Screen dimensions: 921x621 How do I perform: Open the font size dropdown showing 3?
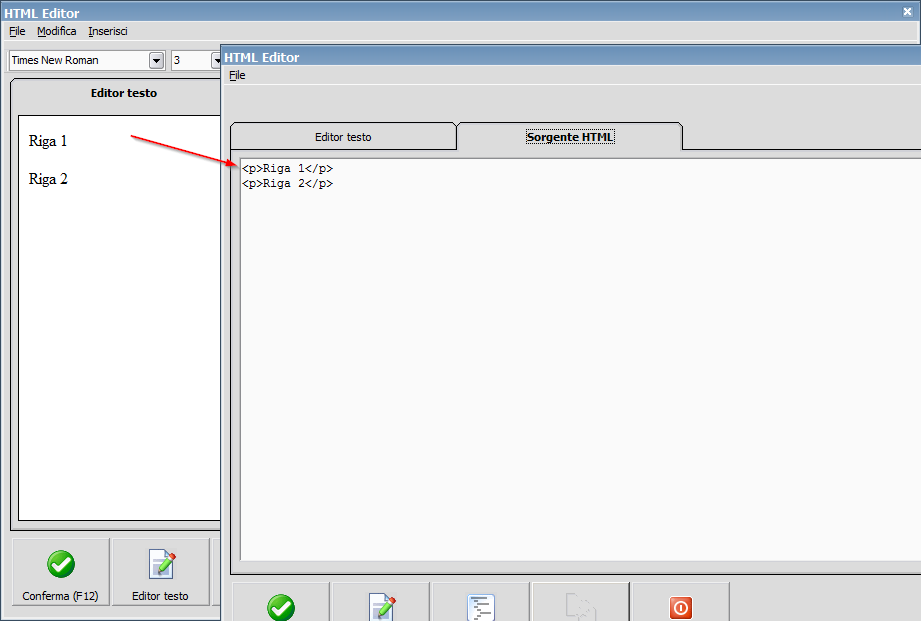point(217,61)
